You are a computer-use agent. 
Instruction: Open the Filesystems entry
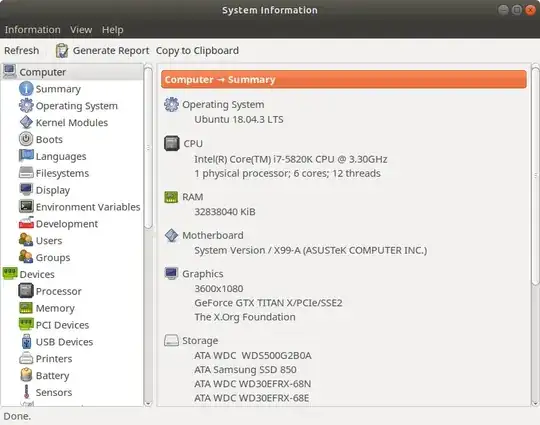[62, 173]
